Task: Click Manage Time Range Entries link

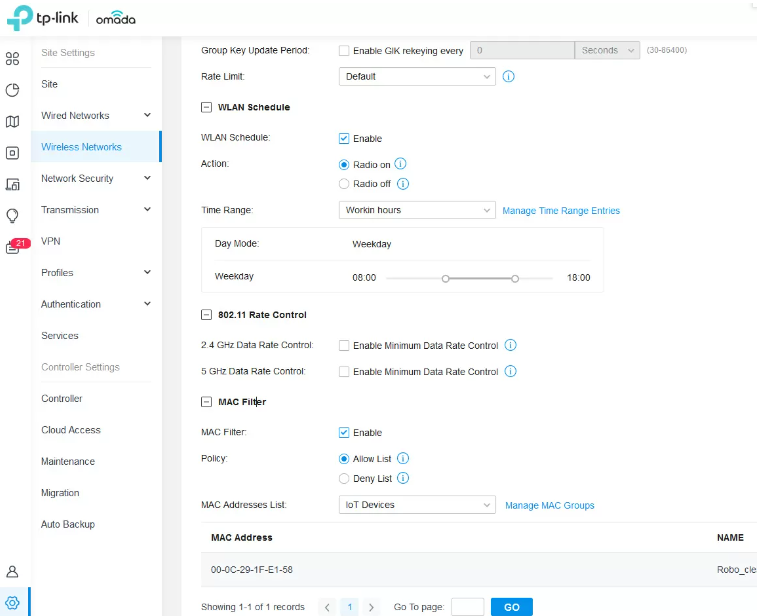Action: click(560, 211)
